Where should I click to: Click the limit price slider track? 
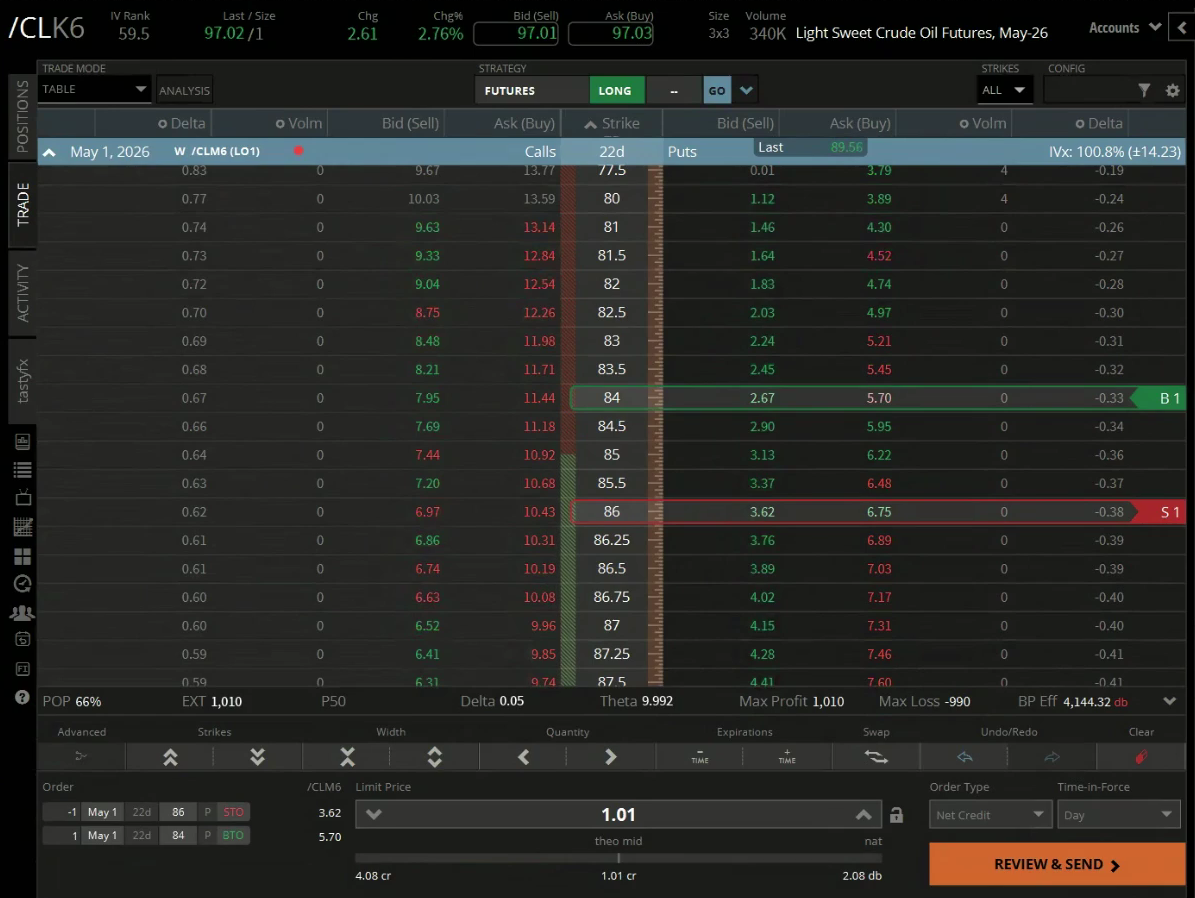click(x=618, y=858)
